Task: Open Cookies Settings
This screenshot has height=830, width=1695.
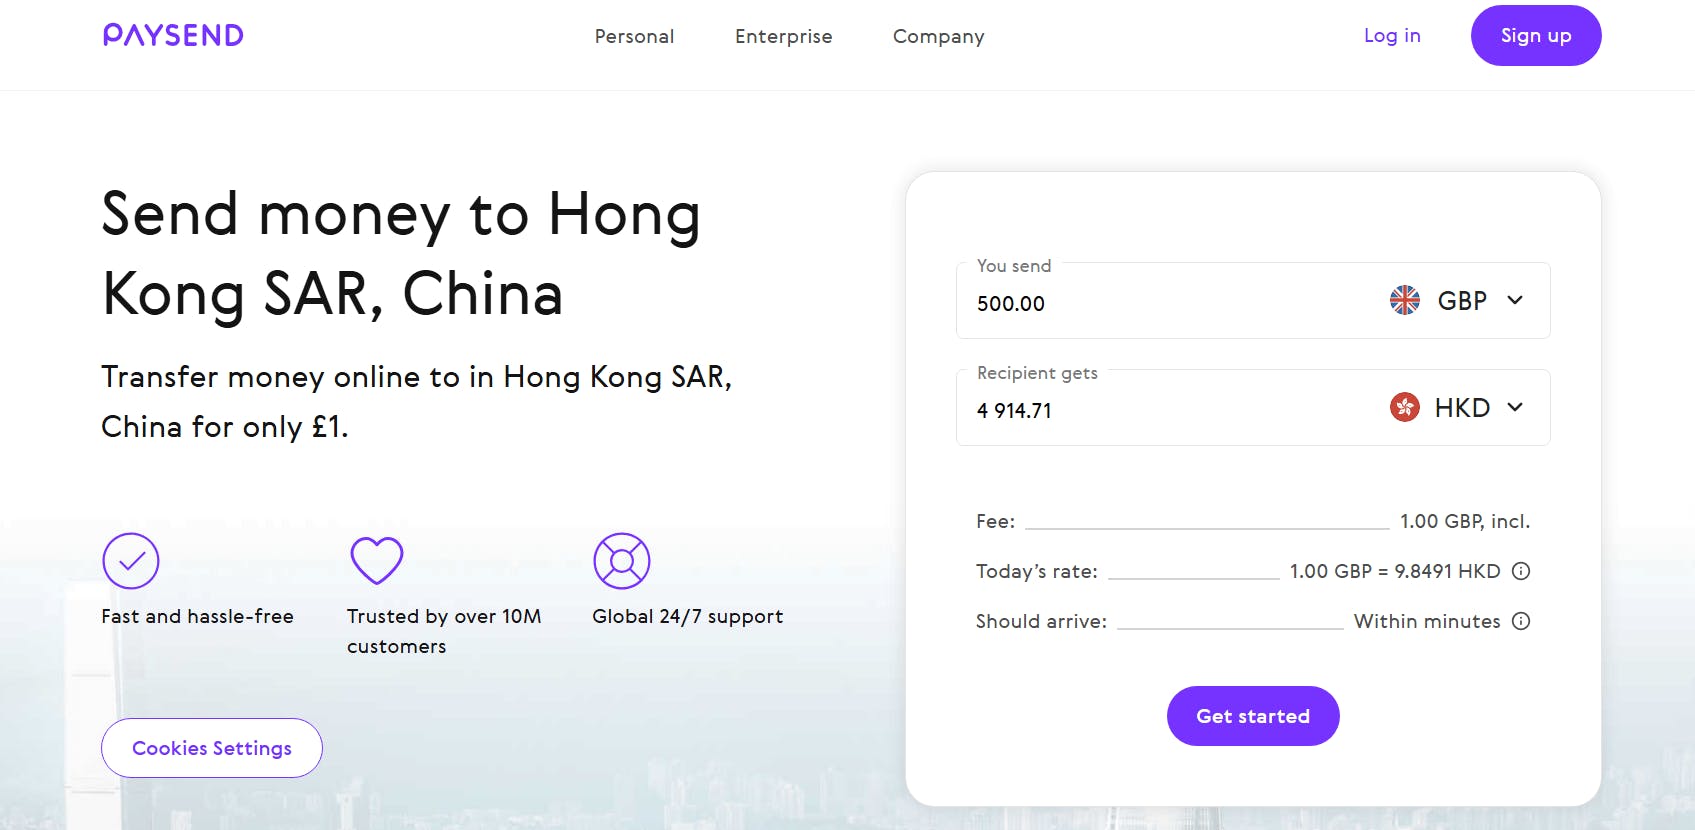Action: point(212,748)
